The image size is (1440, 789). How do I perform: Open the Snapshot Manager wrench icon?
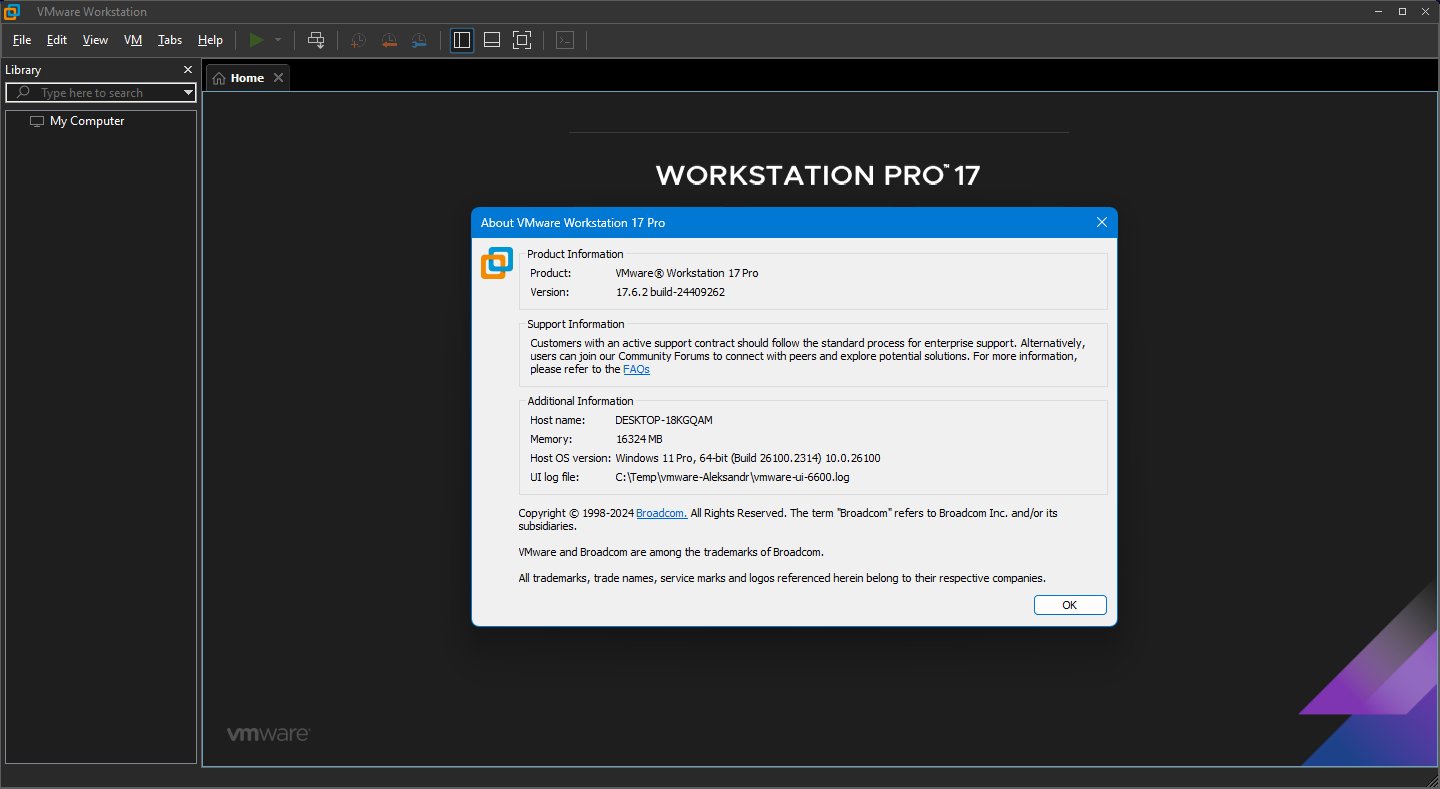coord(419,40)
